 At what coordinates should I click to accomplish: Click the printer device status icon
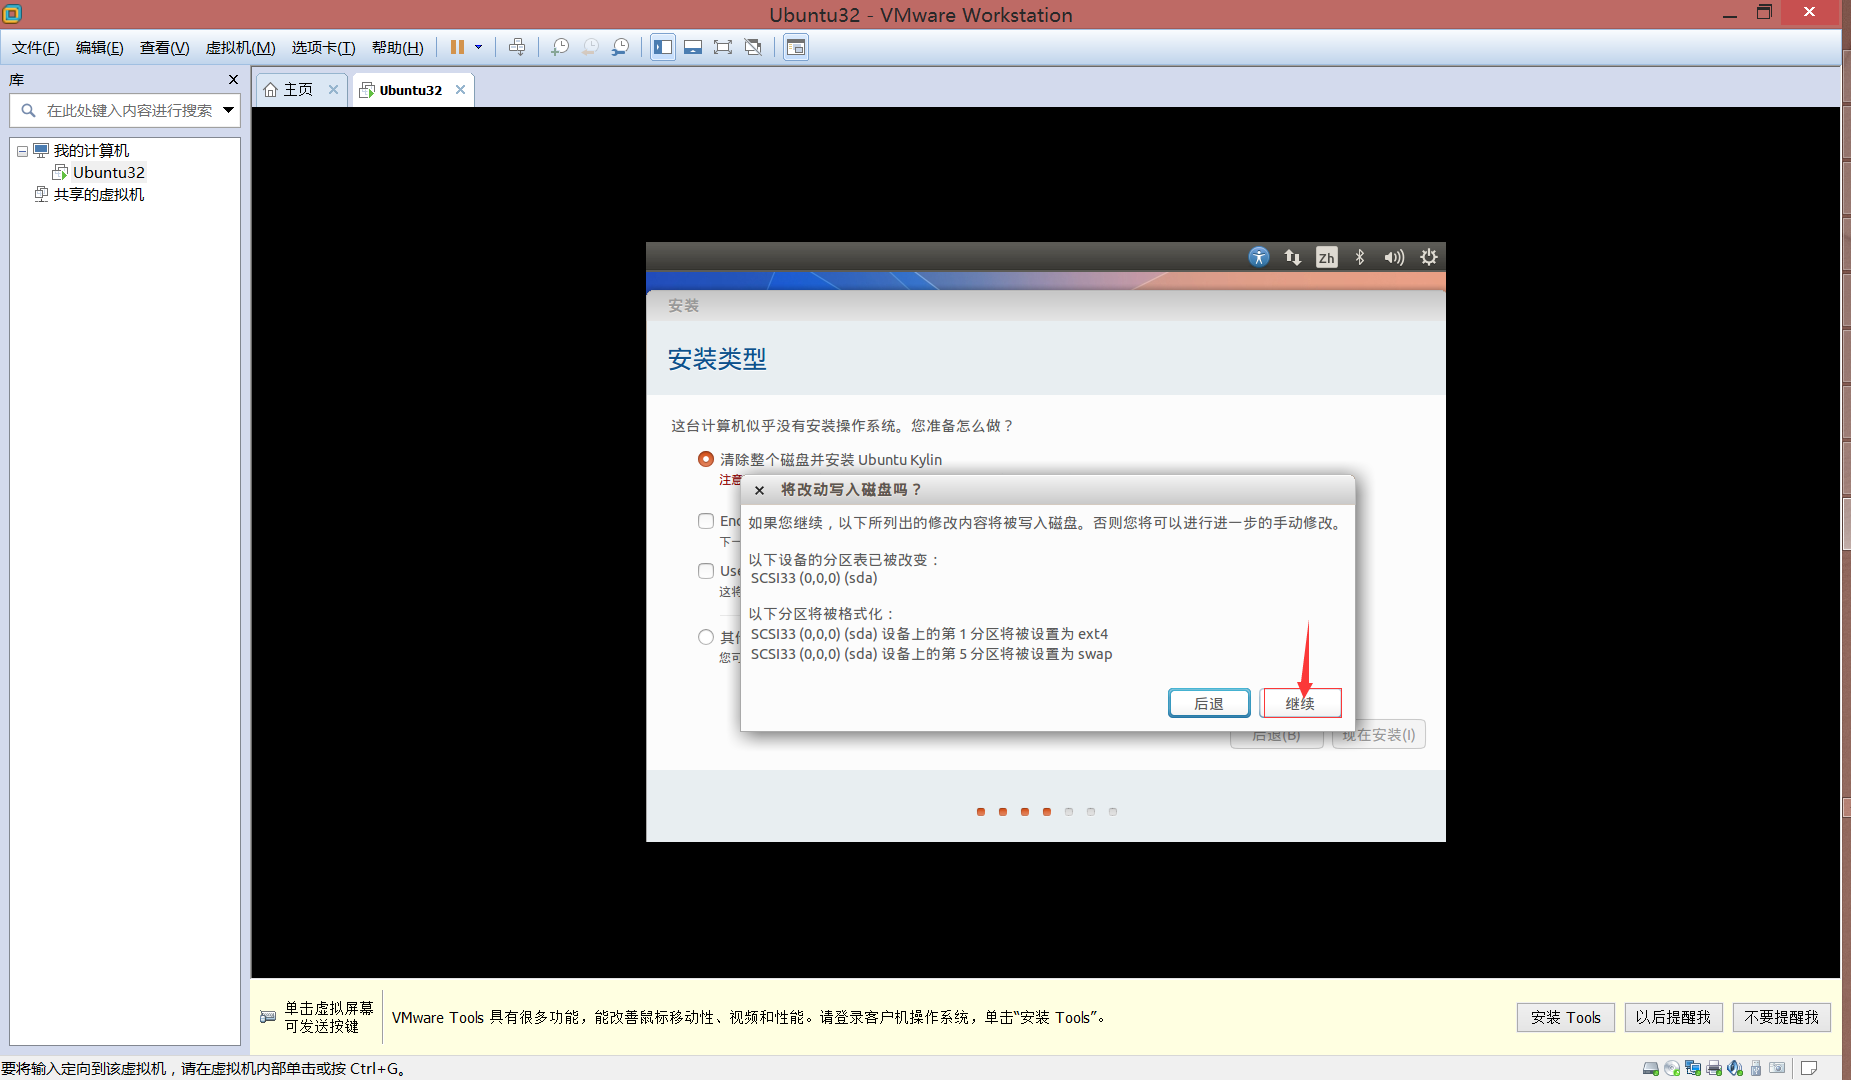(1714, 1068)
